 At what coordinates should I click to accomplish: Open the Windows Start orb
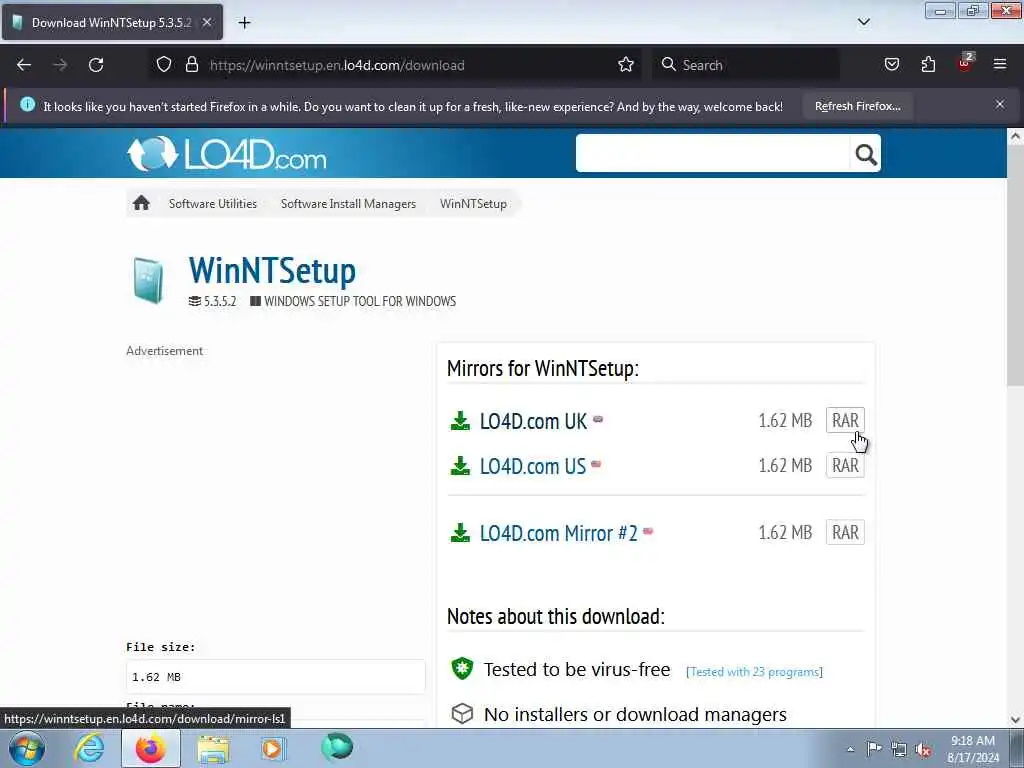(x=27, y=748)
